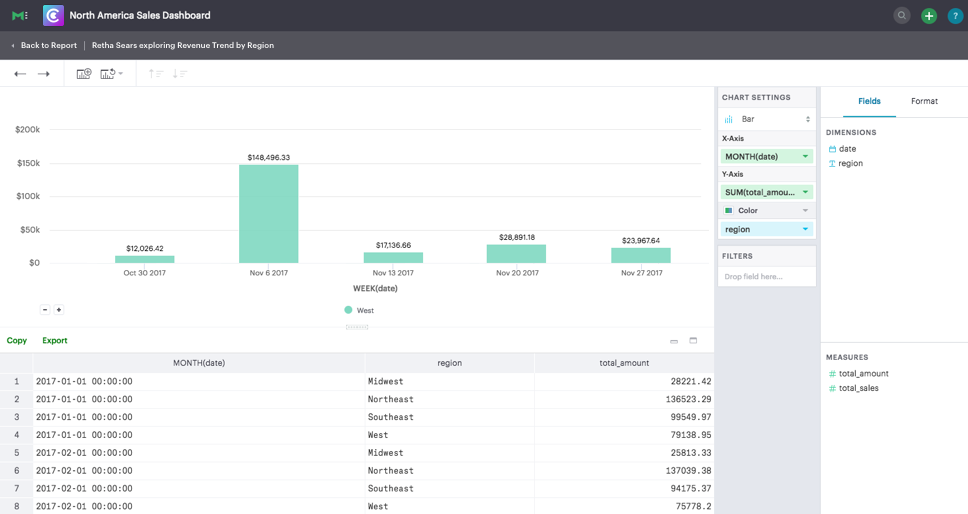Click the total_sales hash icon

[x=832, y=388]
